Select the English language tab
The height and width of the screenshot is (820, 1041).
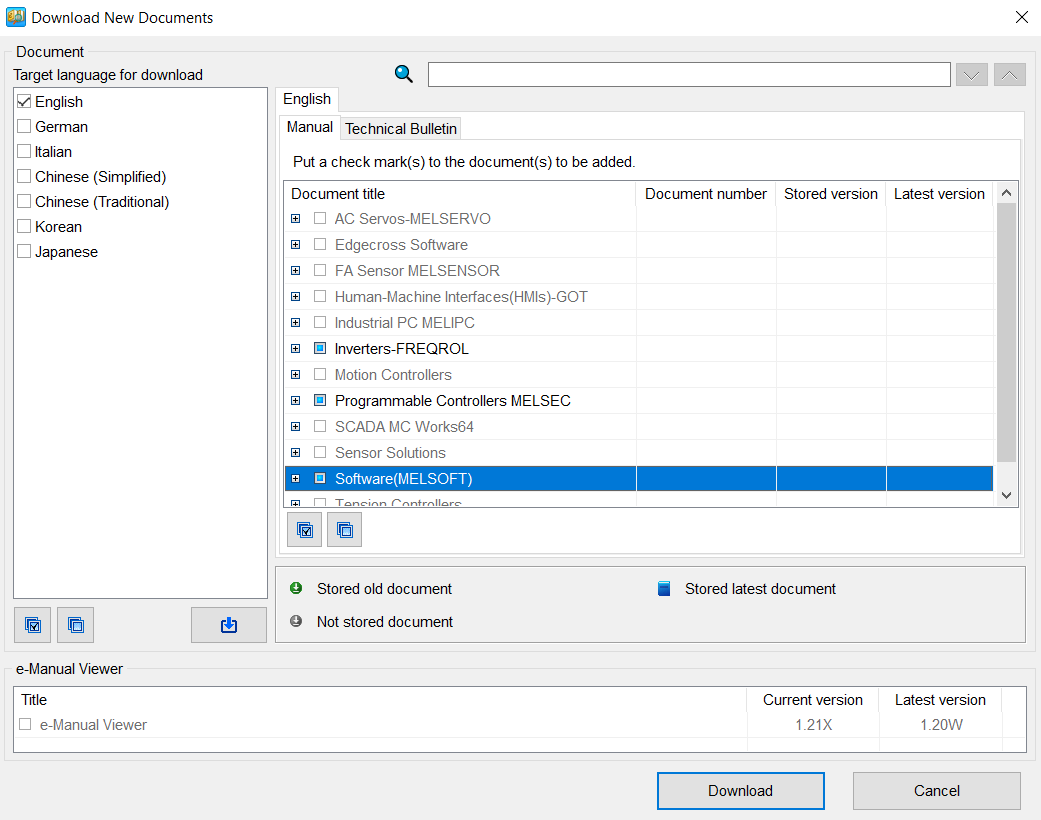307,99
